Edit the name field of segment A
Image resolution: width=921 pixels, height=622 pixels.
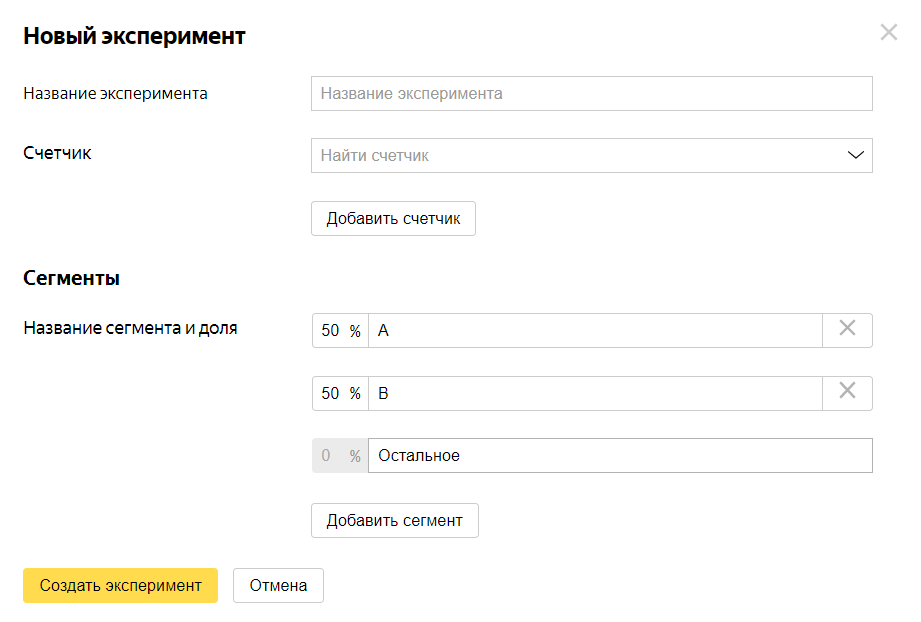pyautogui.click(x=595, y=330)
